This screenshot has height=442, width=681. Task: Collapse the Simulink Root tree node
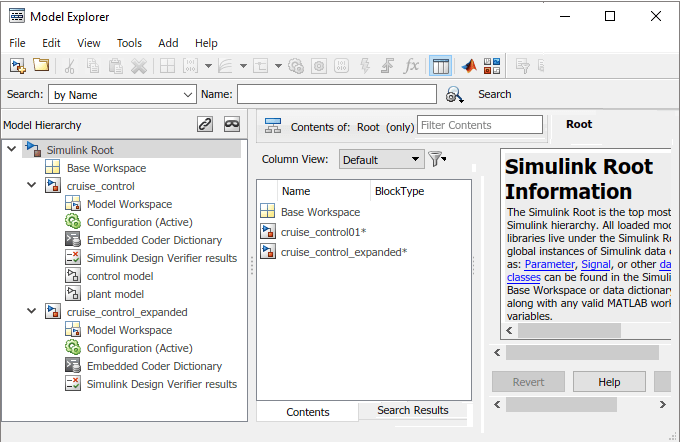[12, 149]
